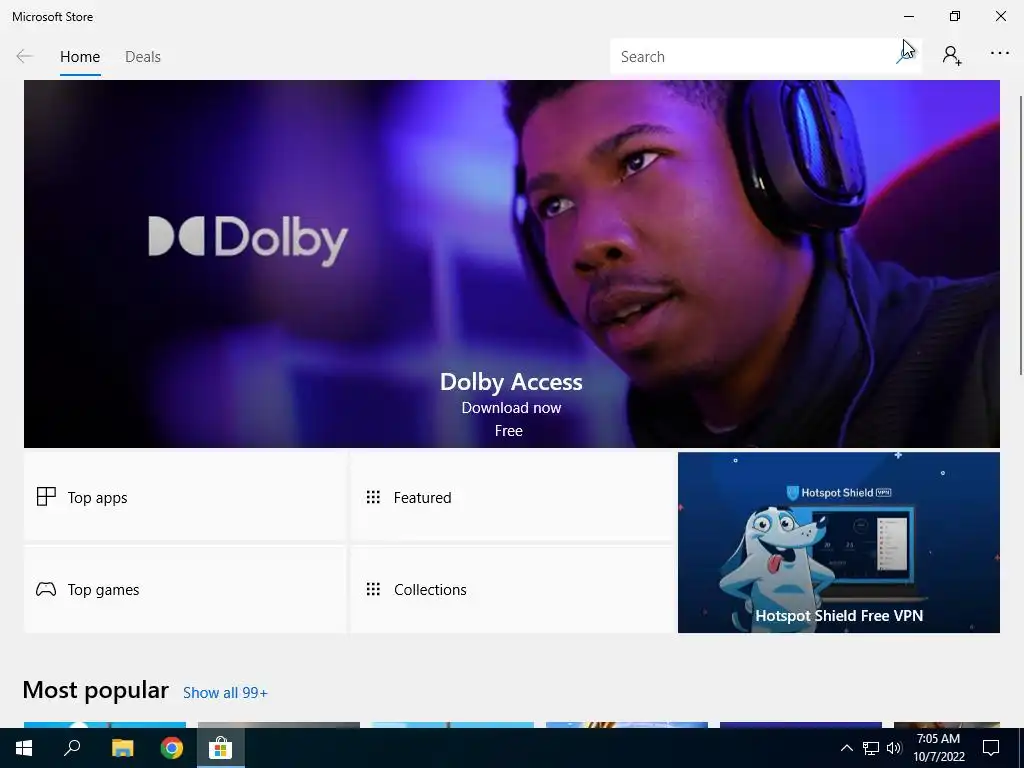This screenshot has width=1024, height=768.
Task: Switch to the Home tab
Action: point(80,57)
